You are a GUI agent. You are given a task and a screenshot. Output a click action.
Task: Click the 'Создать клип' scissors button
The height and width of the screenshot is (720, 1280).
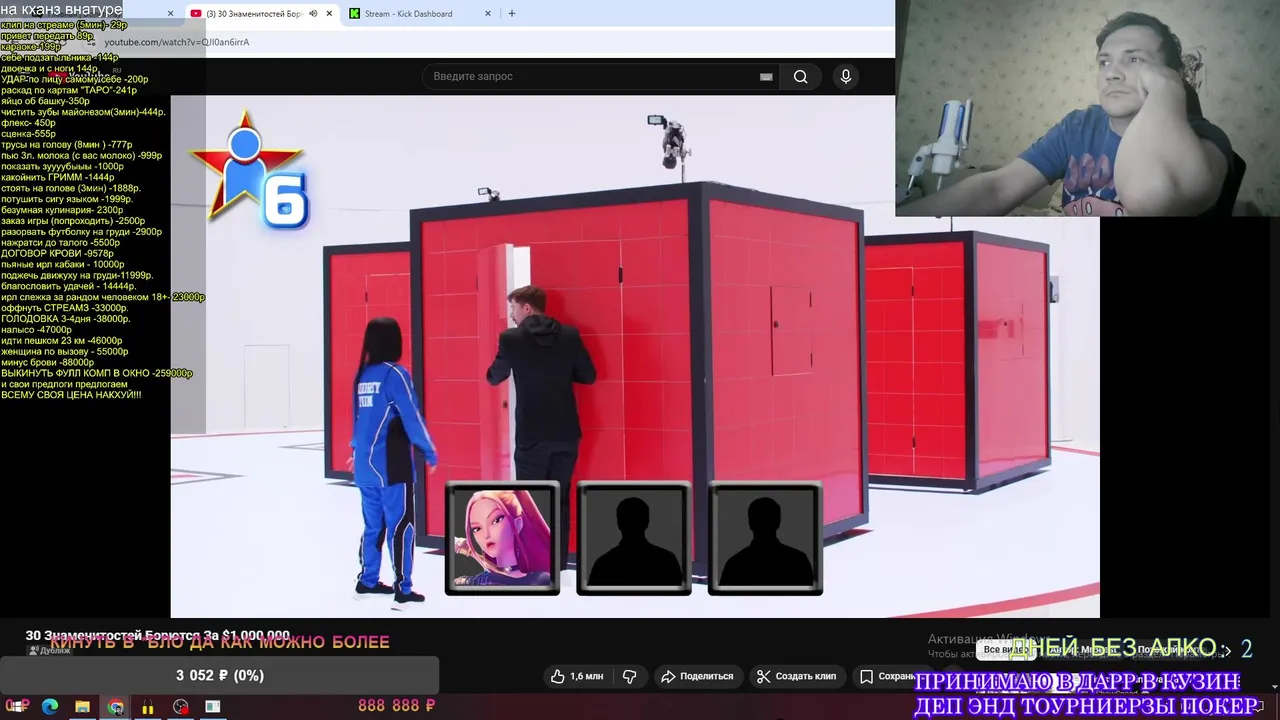(x=796, y=676)
